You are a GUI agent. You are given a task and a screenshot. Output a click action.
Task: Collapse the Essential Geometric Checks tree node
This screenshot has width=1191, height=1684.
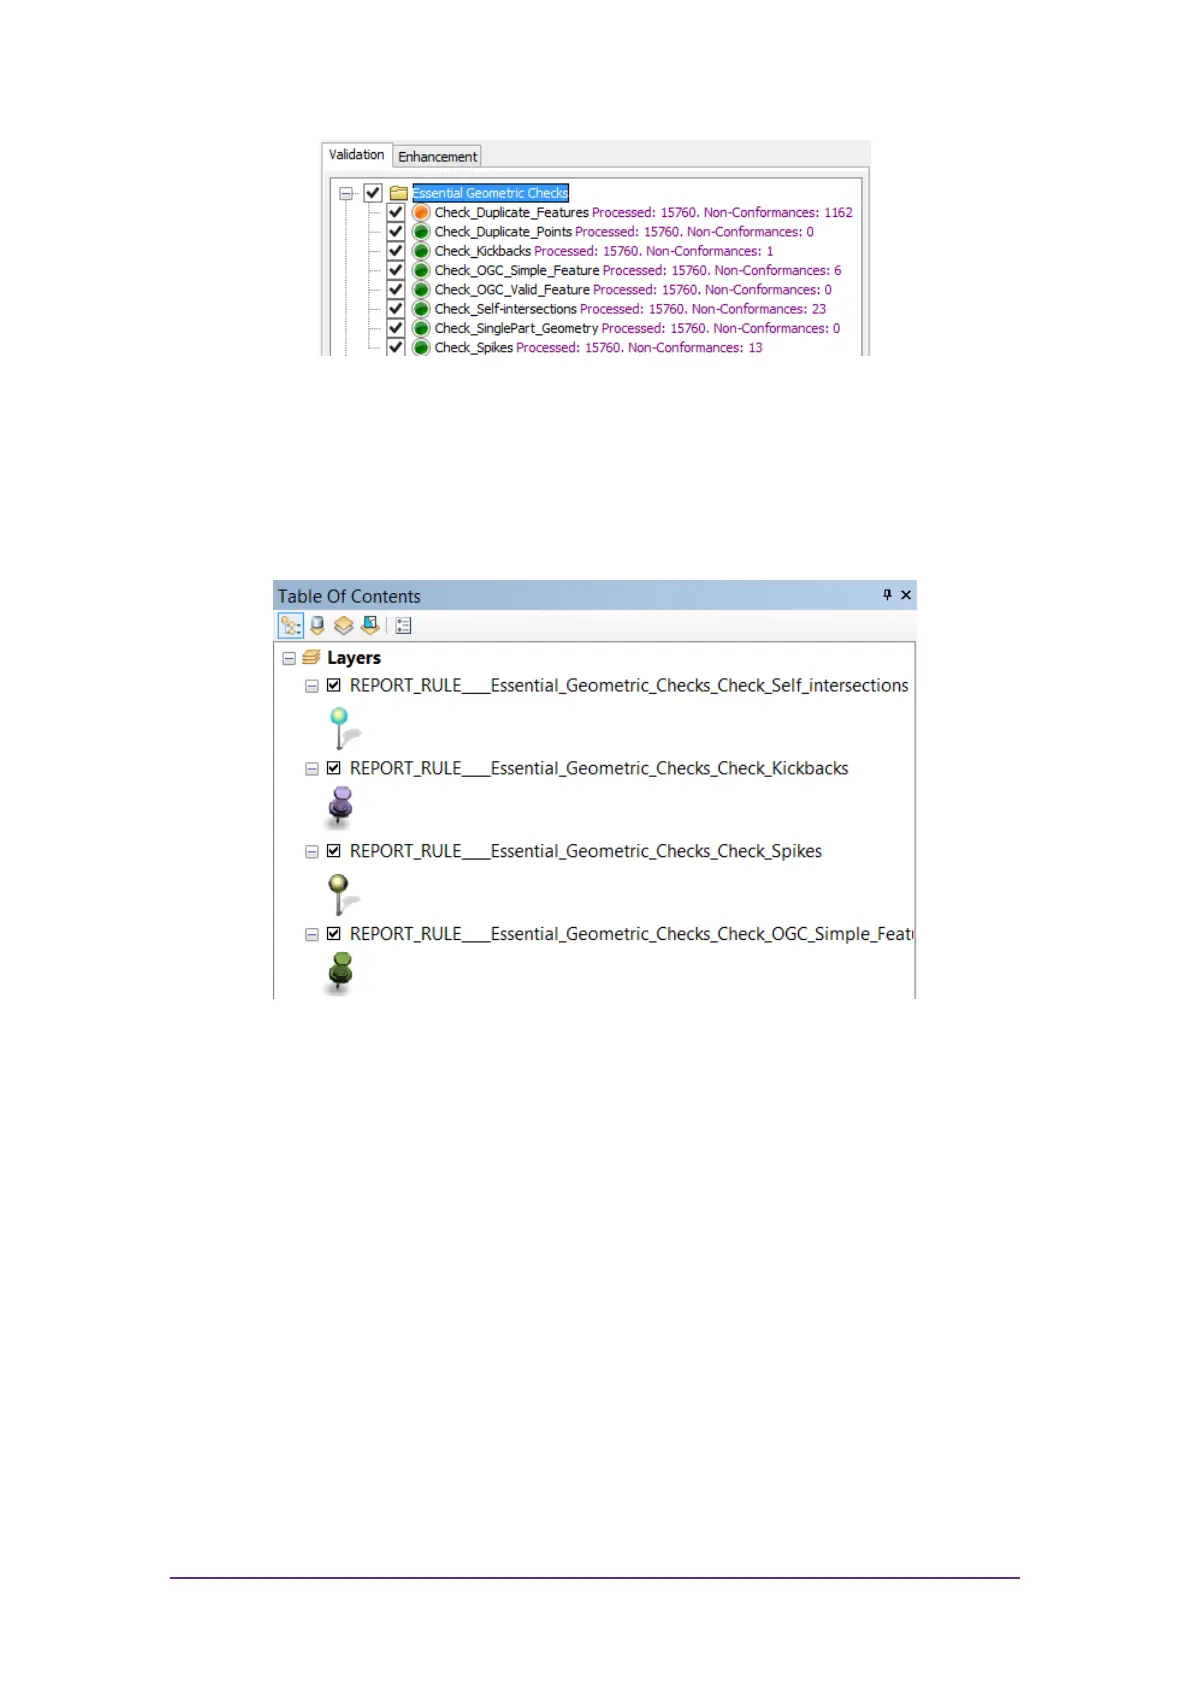[346, 193]
